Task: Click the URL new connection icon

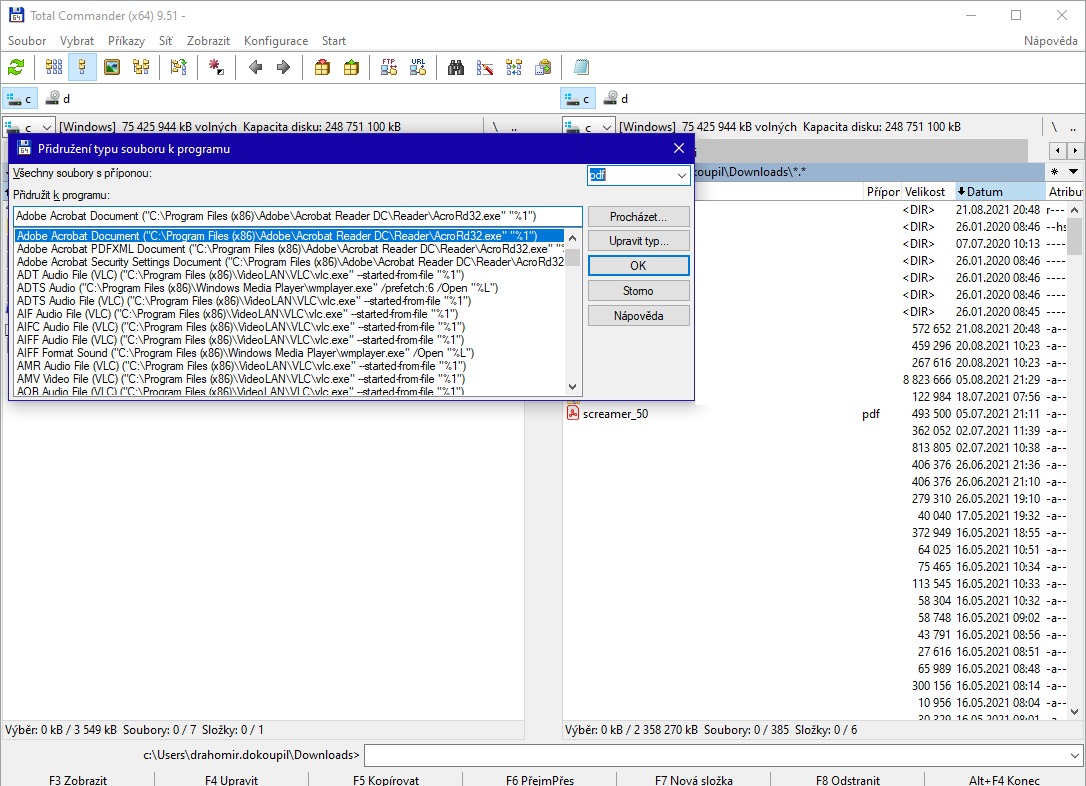Action: (x=418, y=68)
